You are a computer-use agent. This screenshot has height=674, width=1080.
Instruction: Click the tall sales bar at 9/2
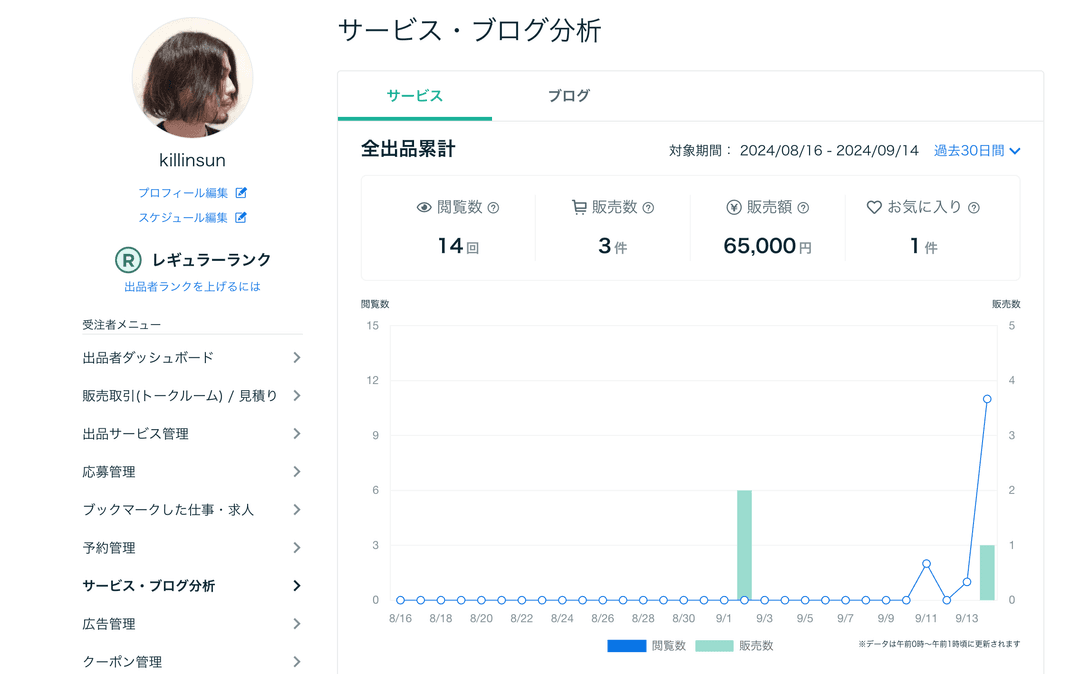click(744, 545)
